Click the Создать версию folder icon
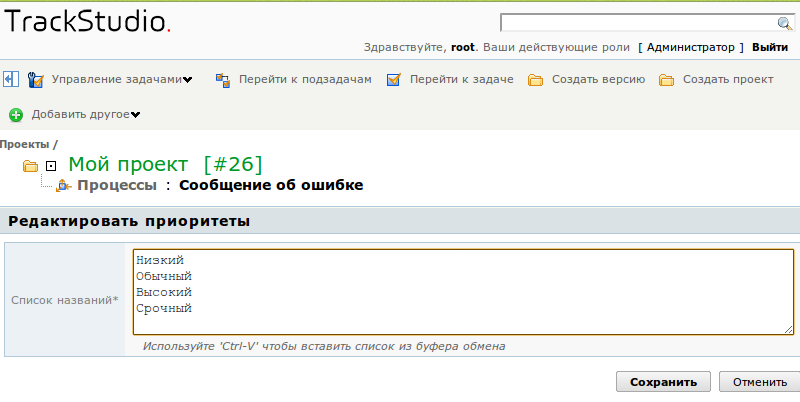 [x=536, y=80]
